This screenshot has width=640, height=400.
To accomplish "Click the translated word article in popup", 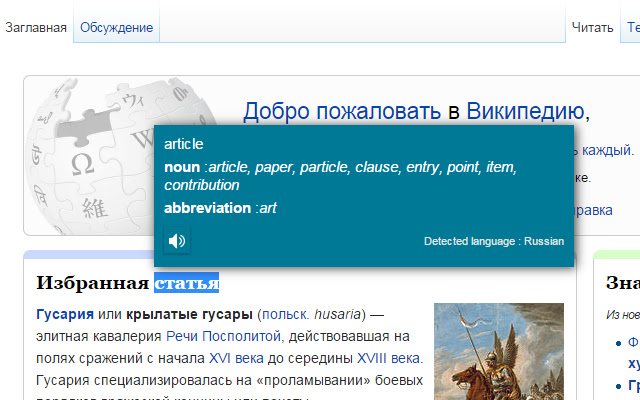I will (x=184, y=144).
